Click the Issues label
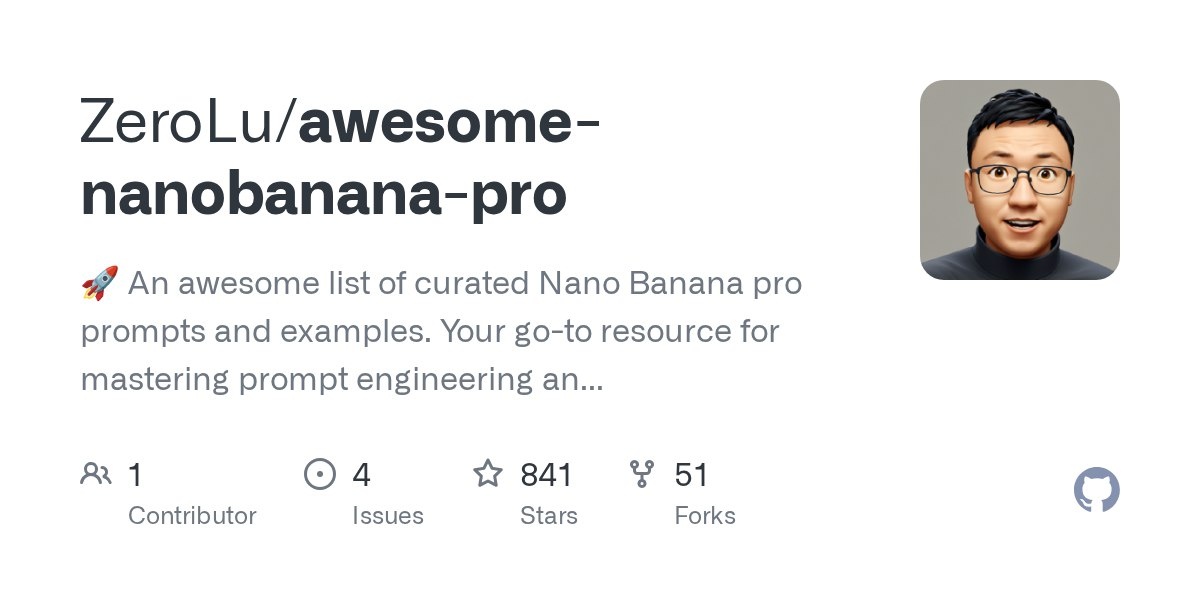Viewport: 1200px width, 600px height. tap(387, 516)
